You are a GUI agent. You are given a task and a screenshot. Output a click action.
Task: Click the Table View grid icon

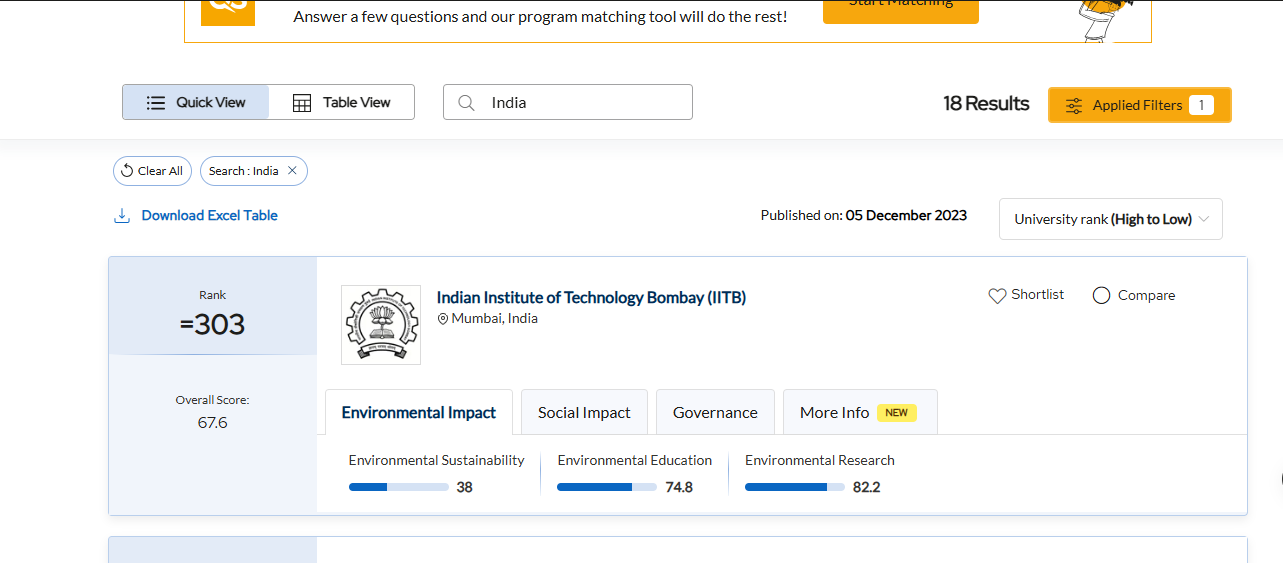click(302, 102)
